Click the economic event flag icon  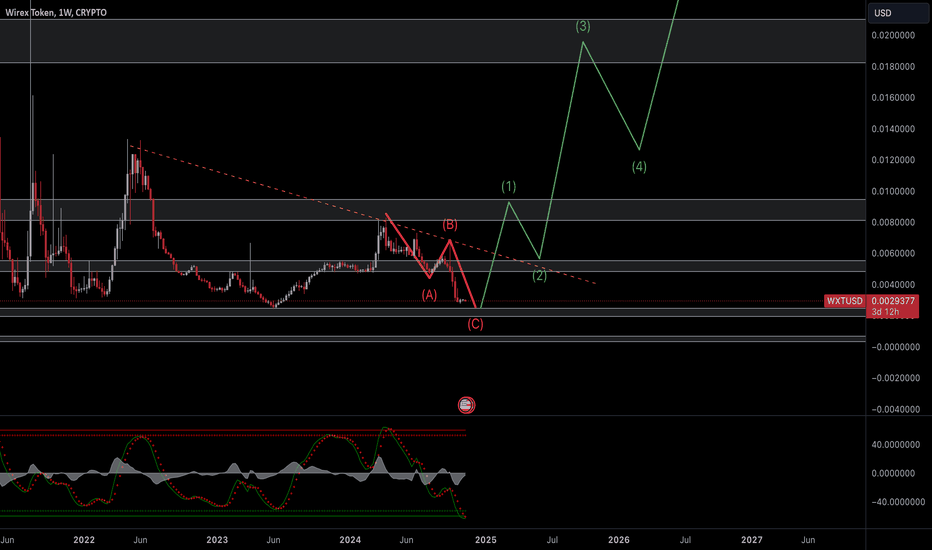(467, 406)
